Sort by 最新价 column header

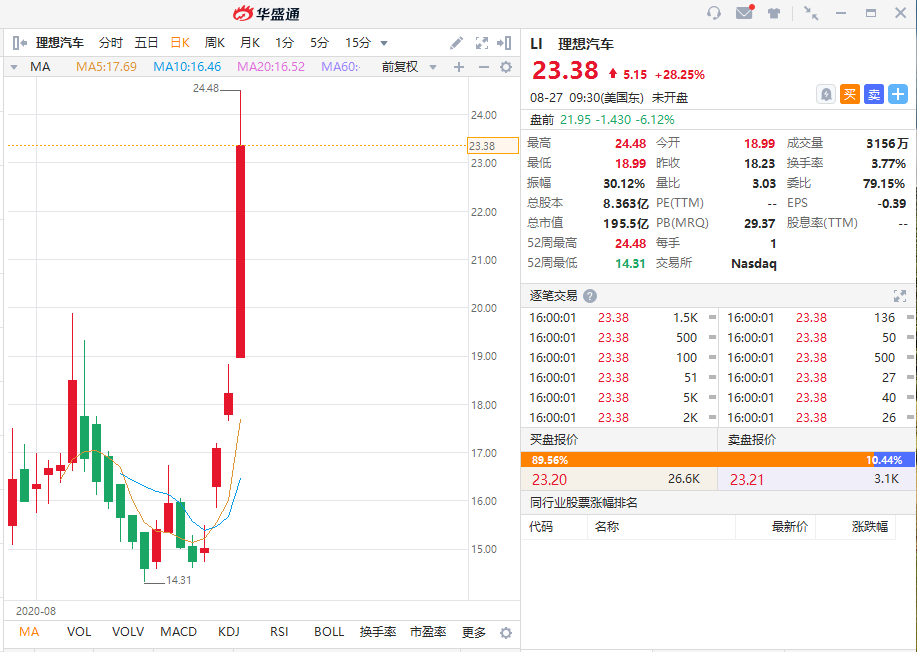790,527
